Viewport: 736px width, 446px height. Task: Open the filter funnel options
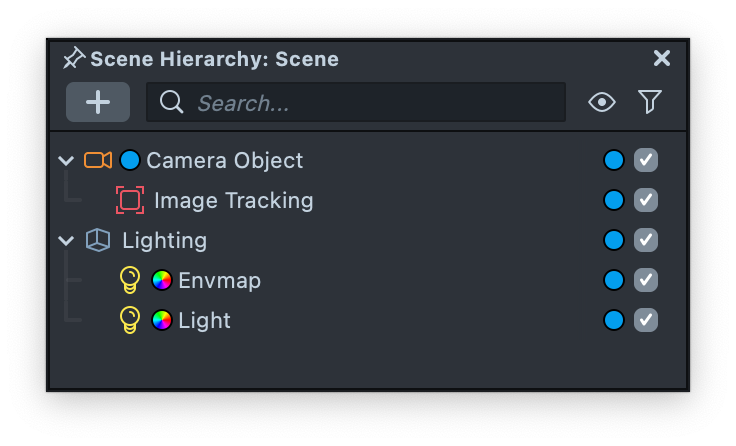[650, 102]
